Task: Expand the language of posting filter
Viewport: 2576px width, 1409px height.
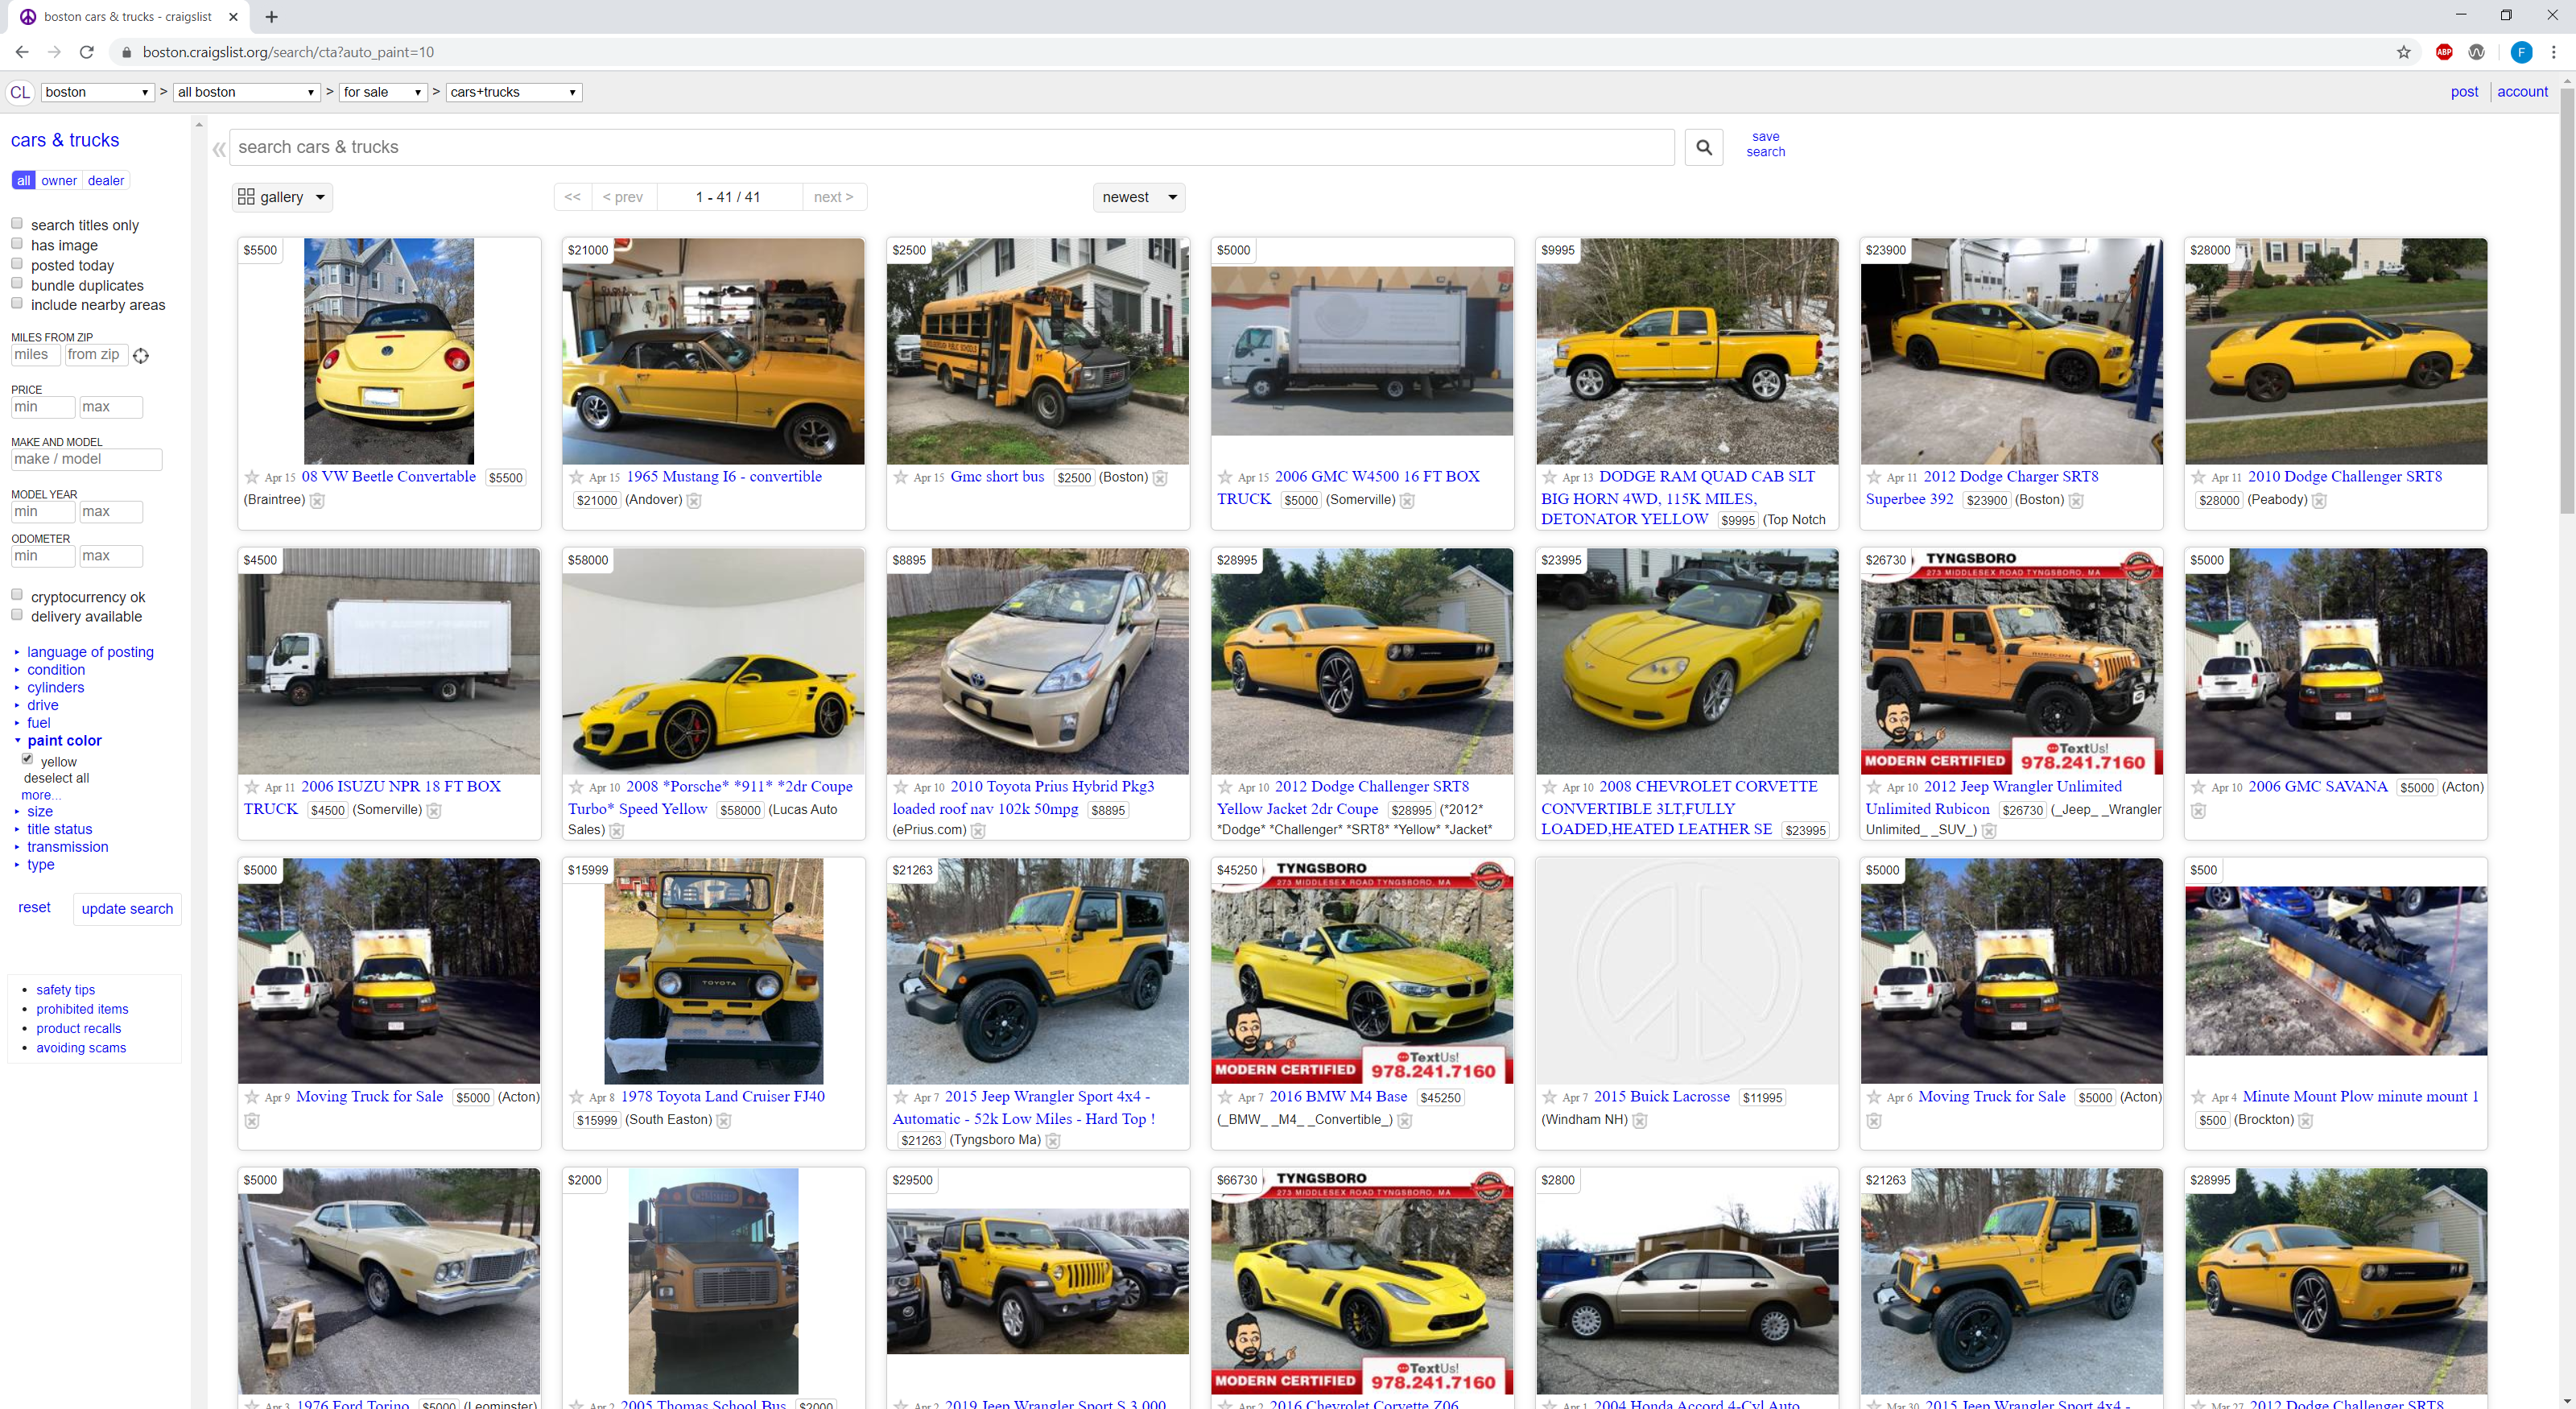Action: [90, 652]
